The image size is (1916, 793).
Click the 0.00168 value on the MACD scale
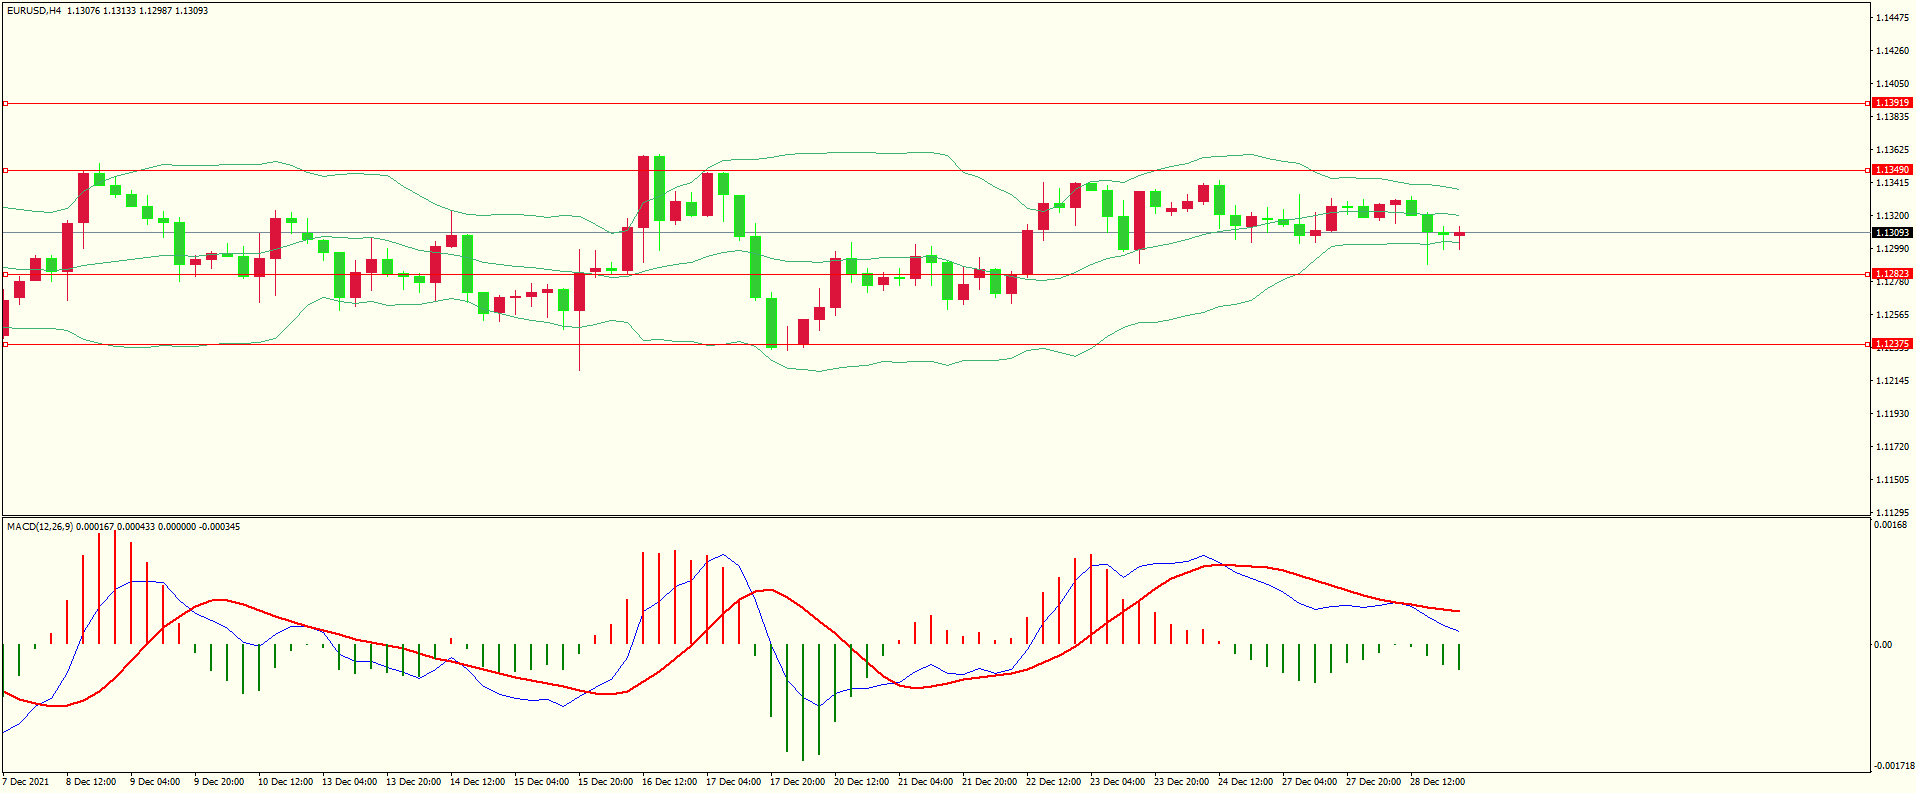pyautogui.click(x=1889, y=525)
